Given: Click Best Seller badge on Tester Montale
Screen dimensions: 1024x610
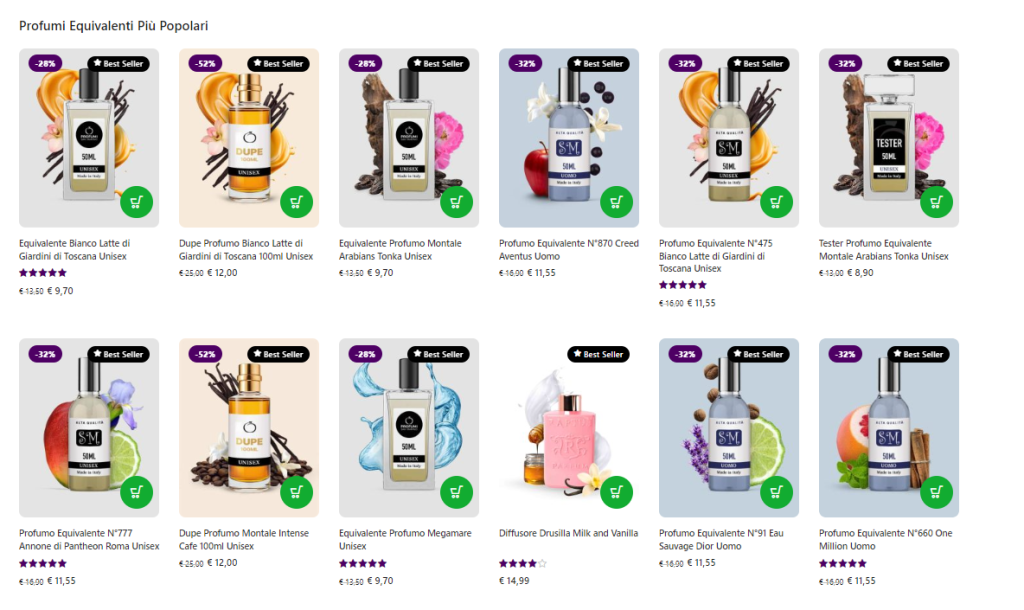Looking at the screenshot, I should tap(917, 63).
